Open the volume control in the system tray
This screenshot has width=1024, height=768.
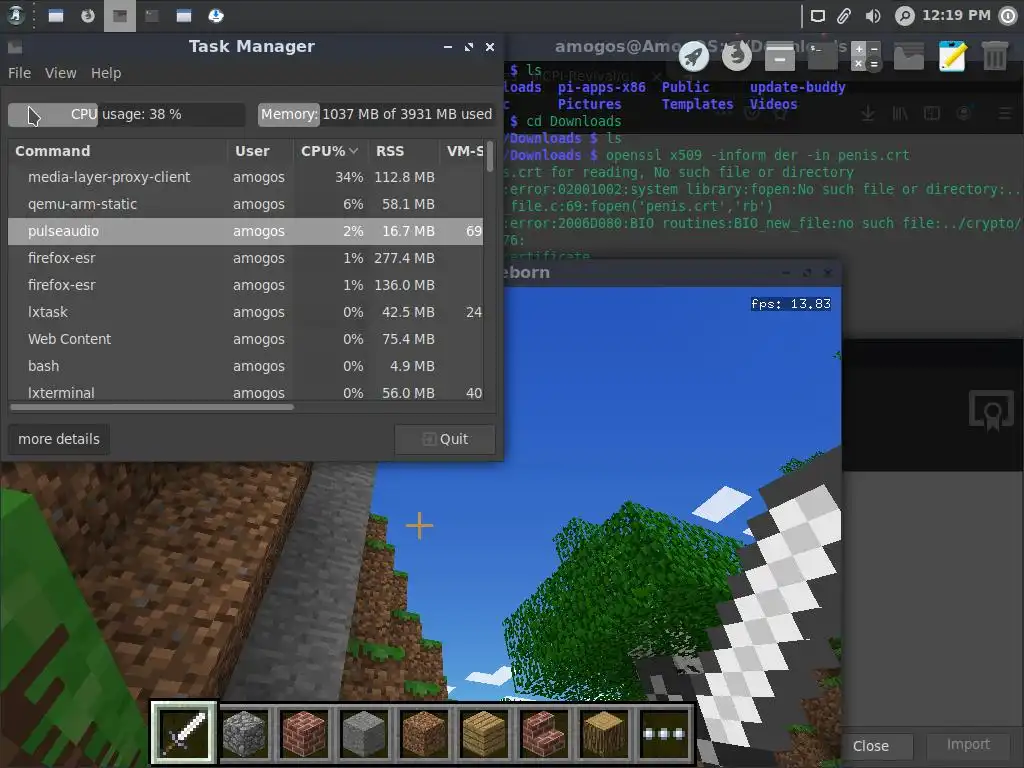[x=873, y=16]
